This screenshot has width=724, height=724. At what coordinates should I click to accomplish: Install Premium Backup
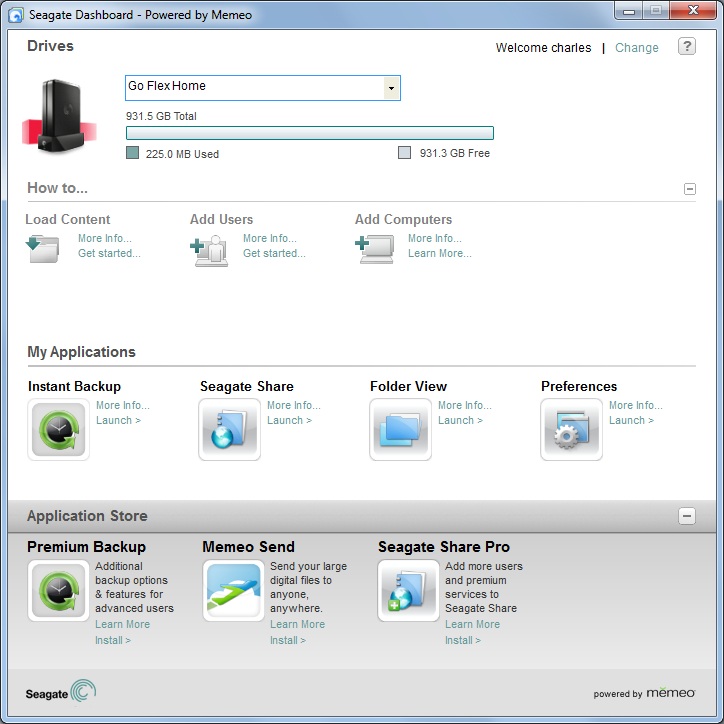113,640
